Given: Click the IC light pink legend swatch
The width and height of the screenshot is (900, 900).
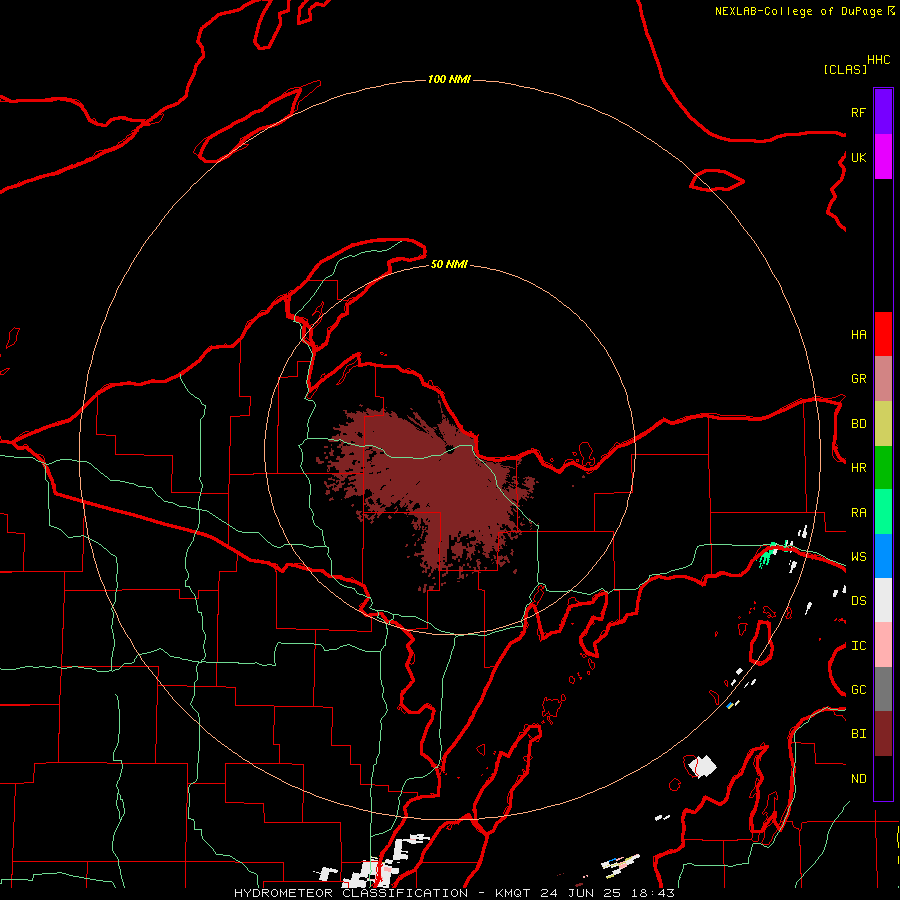Looking at the screenshot, I should [883, 645].
